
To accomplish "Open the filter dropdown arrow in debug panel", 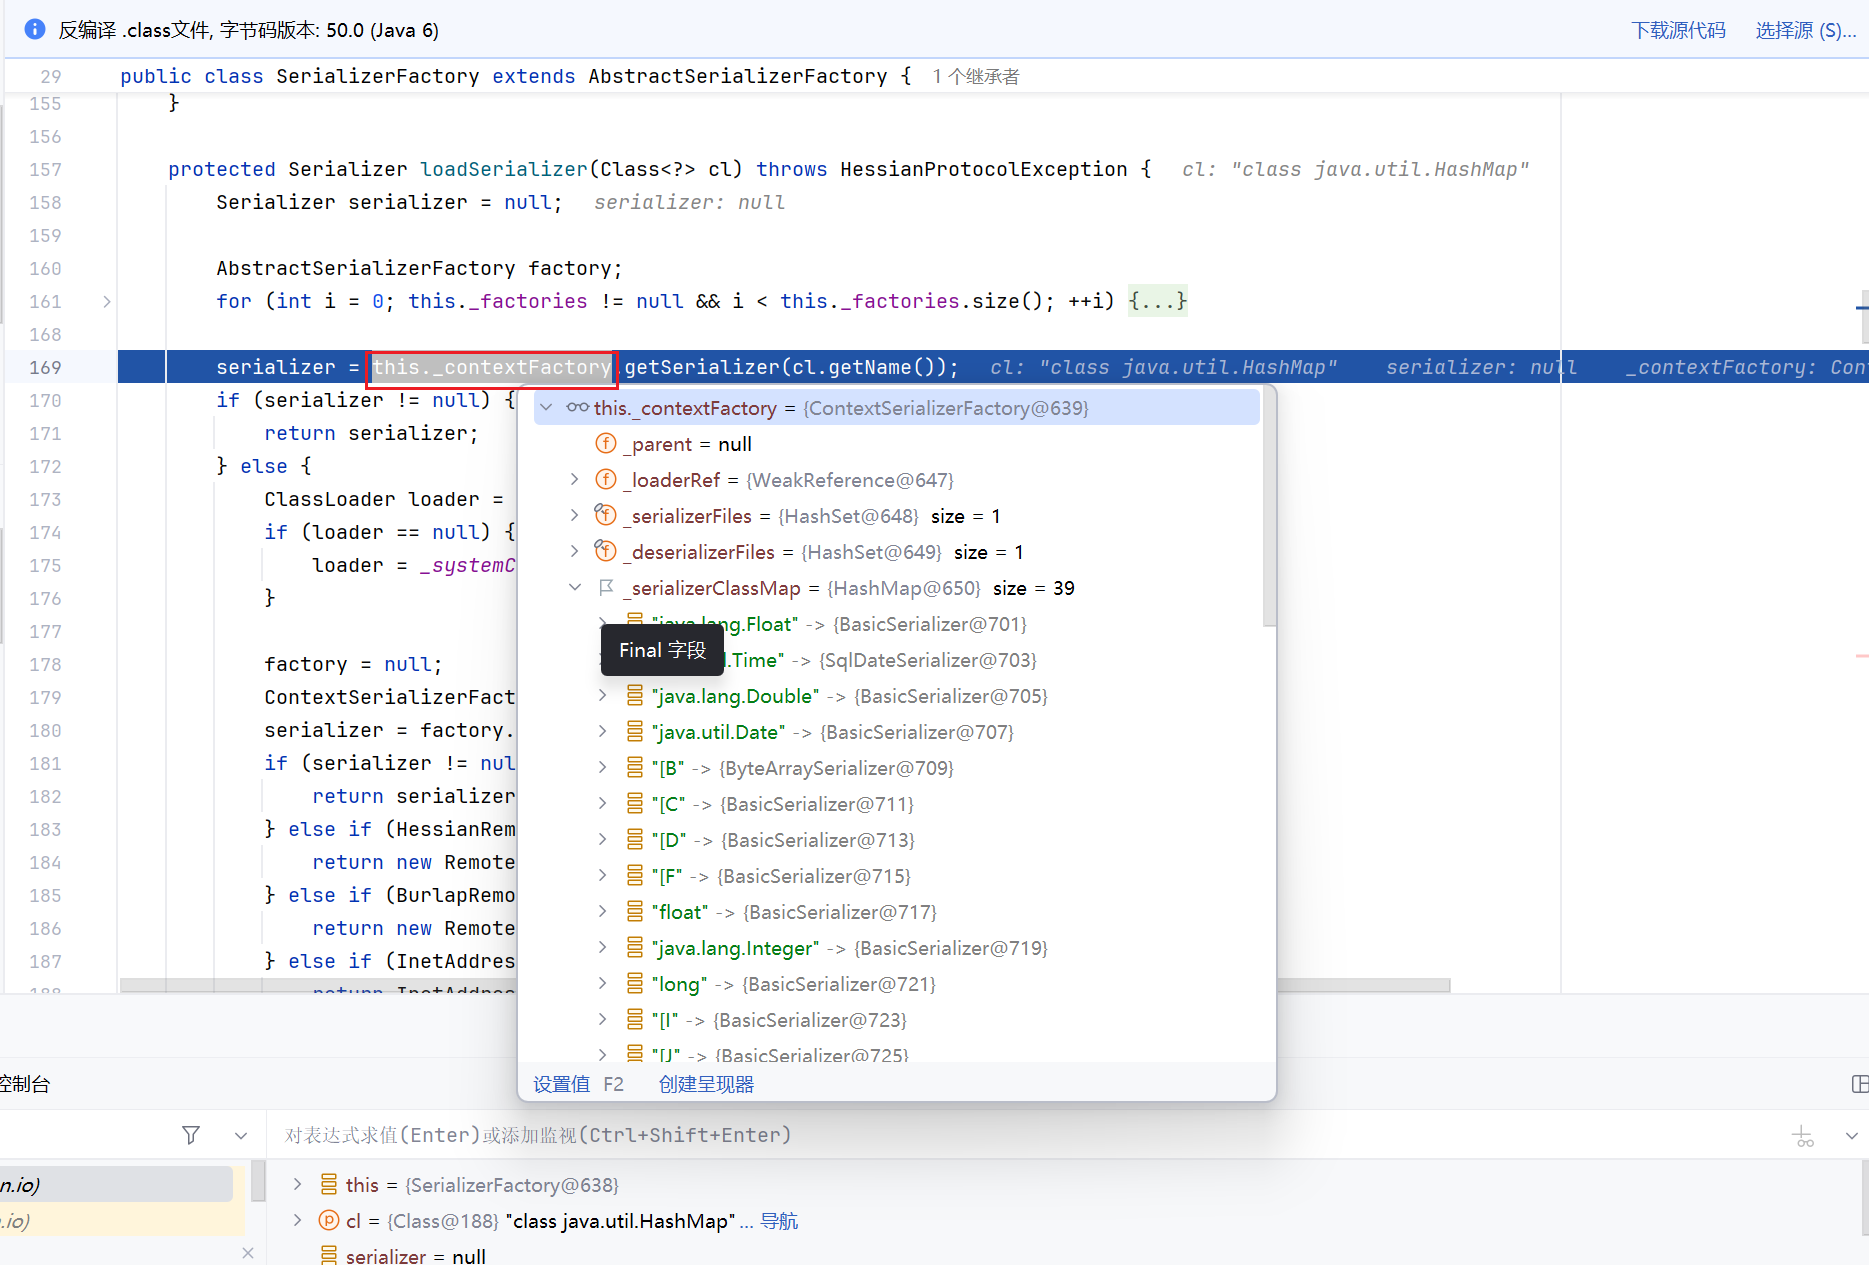I will (x=241, y=1135).
